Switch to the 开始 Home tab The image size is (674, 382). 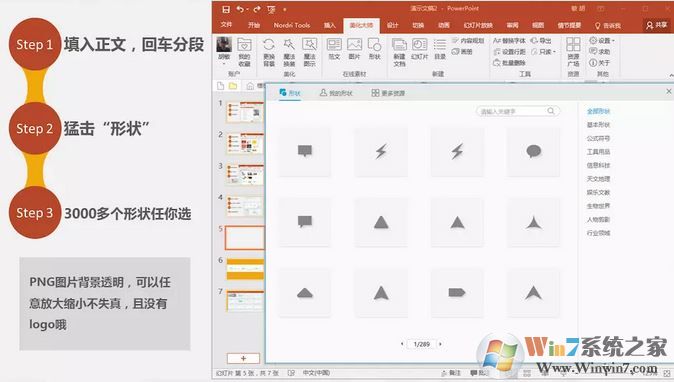pos(254,25)
